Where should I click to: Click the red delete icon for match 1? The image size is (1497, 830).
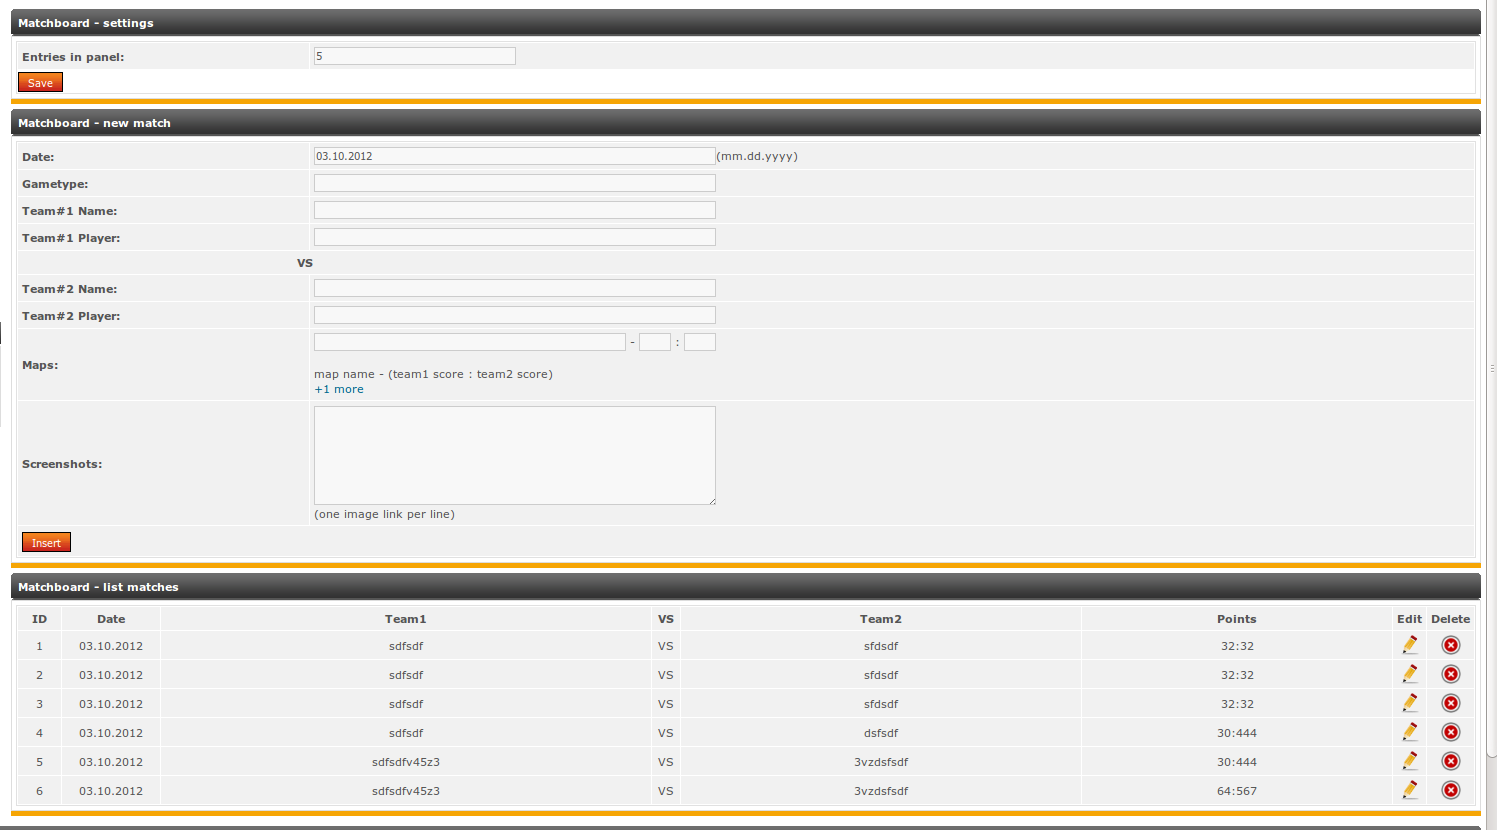pyautogui.click(x=1450, y=645)
